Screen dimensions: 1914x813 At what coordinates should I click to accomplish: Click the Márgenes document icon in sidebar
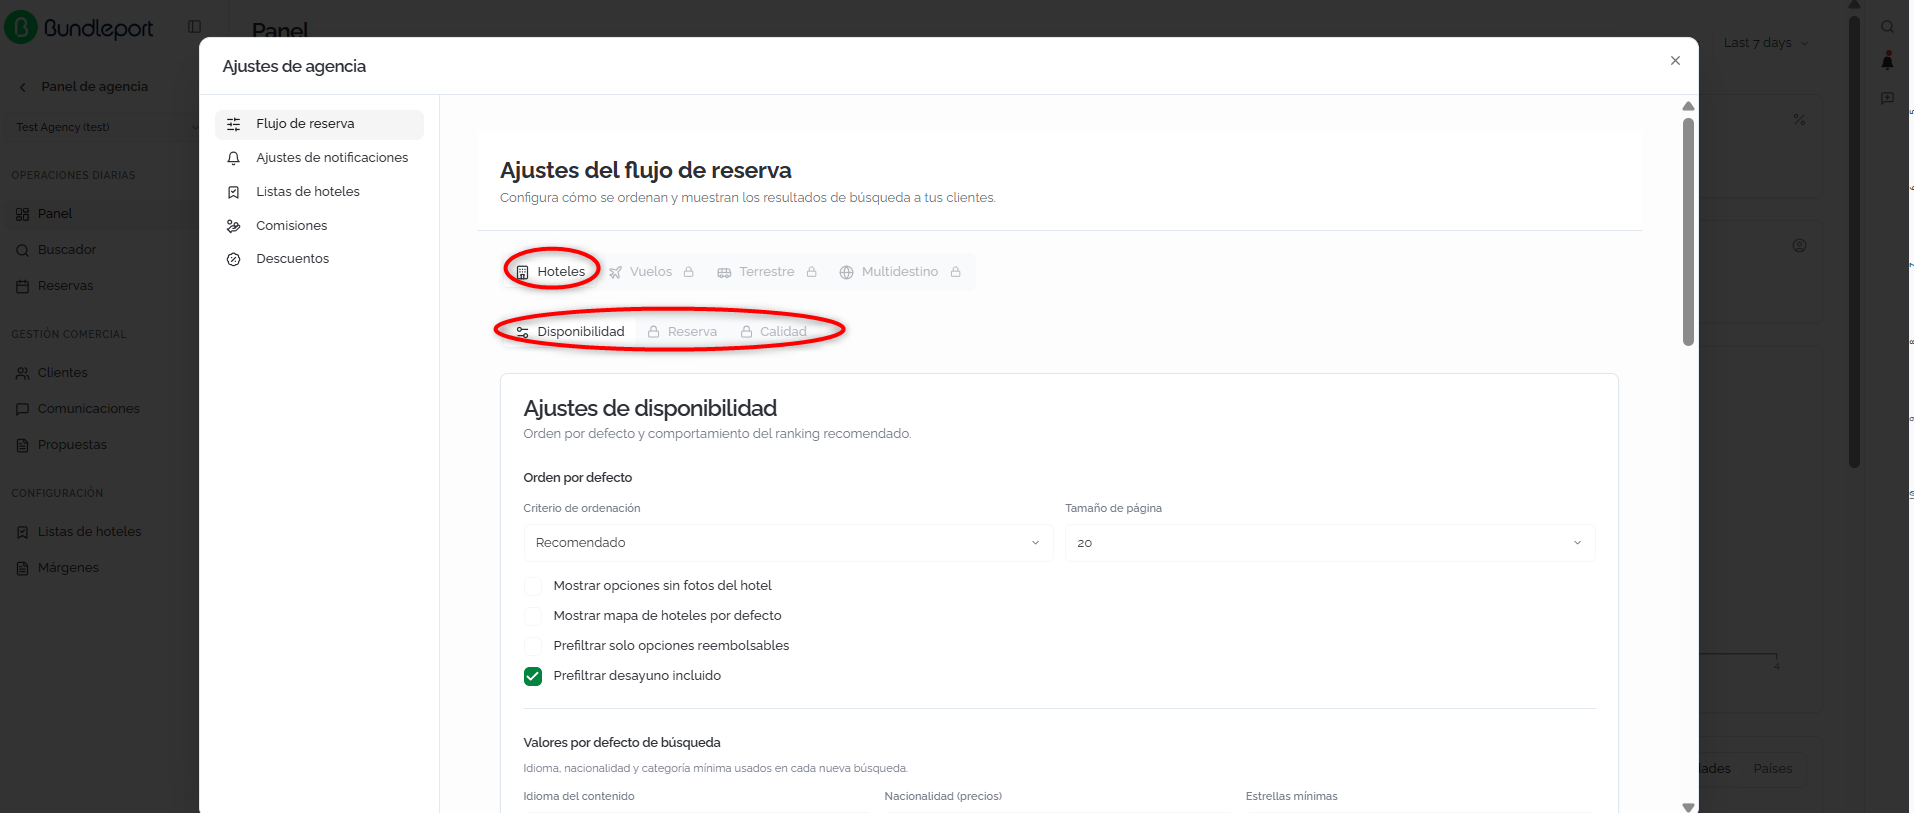pyautogui.click(x=22, y=569)
